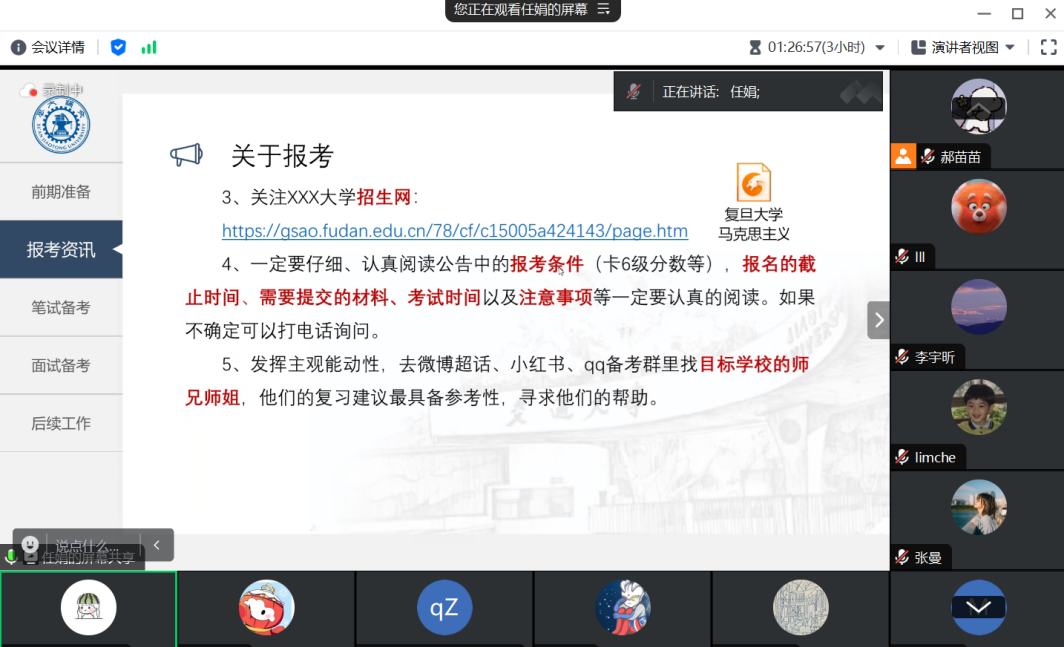Click the orange host icon beside 郝苗苗

click(x=903, y=156)
